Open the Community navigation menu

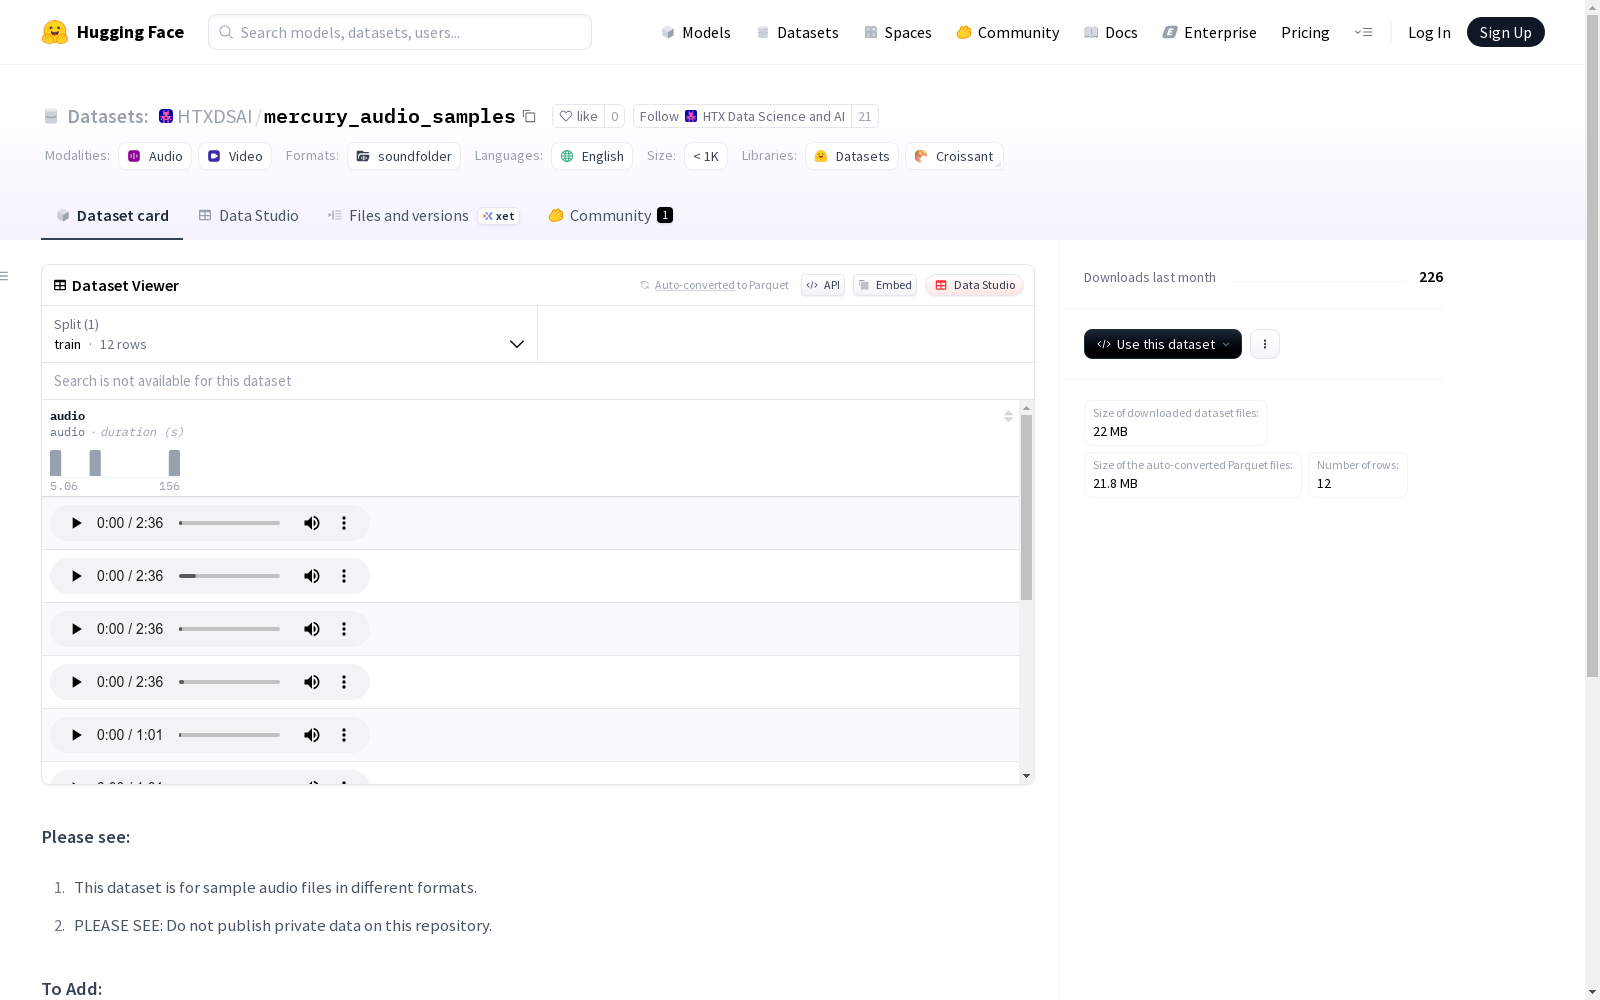pos(1007,32)
